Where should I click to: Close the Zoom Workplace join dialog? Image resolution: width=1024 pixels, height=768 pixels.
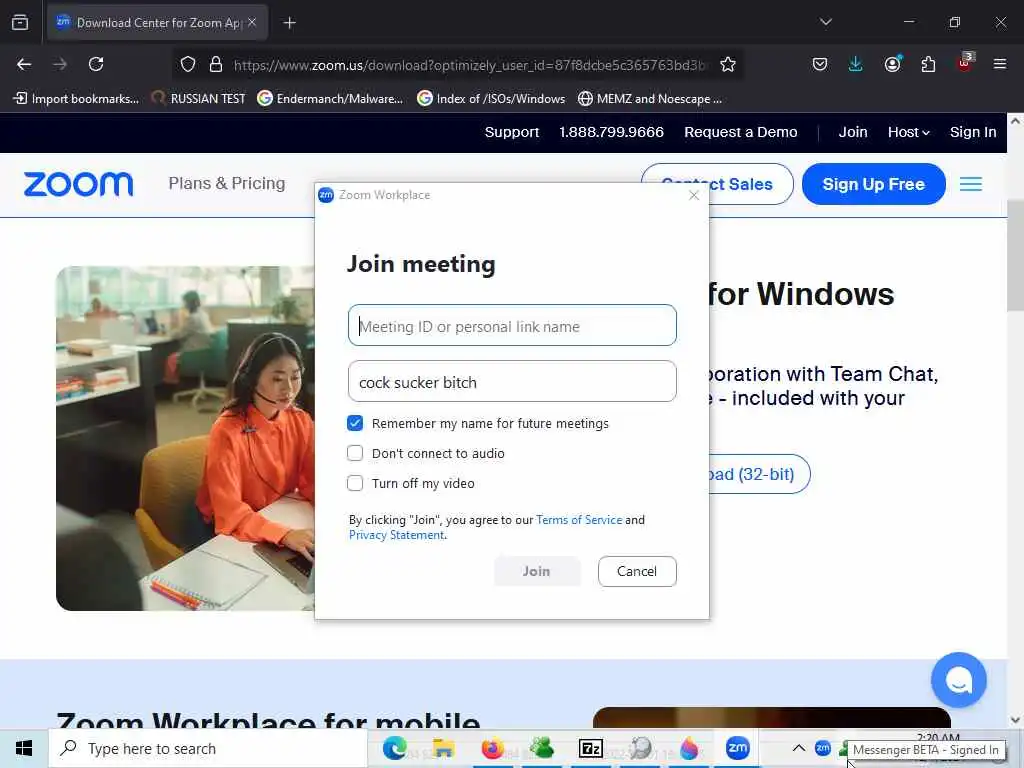pyautogui.click(x=694, y=195)
